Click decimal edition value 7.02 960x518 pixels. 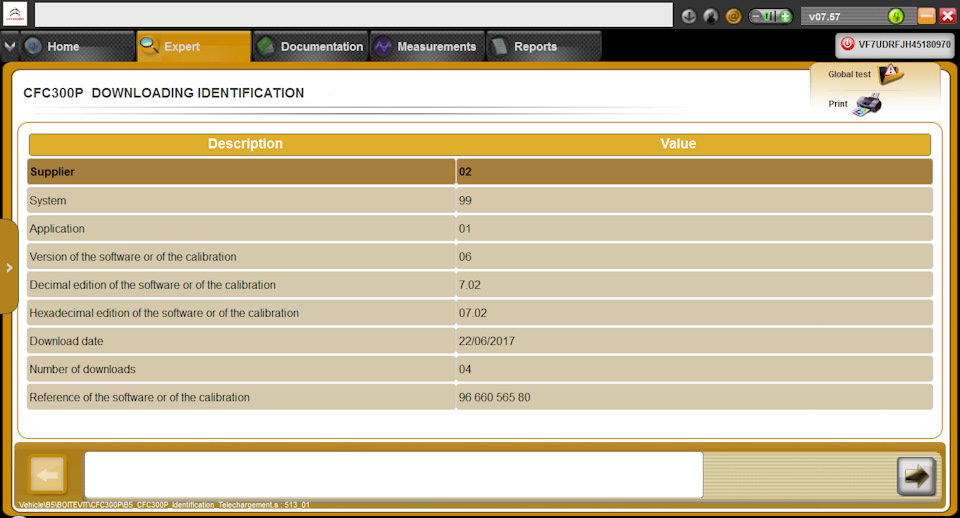point(470,285)
